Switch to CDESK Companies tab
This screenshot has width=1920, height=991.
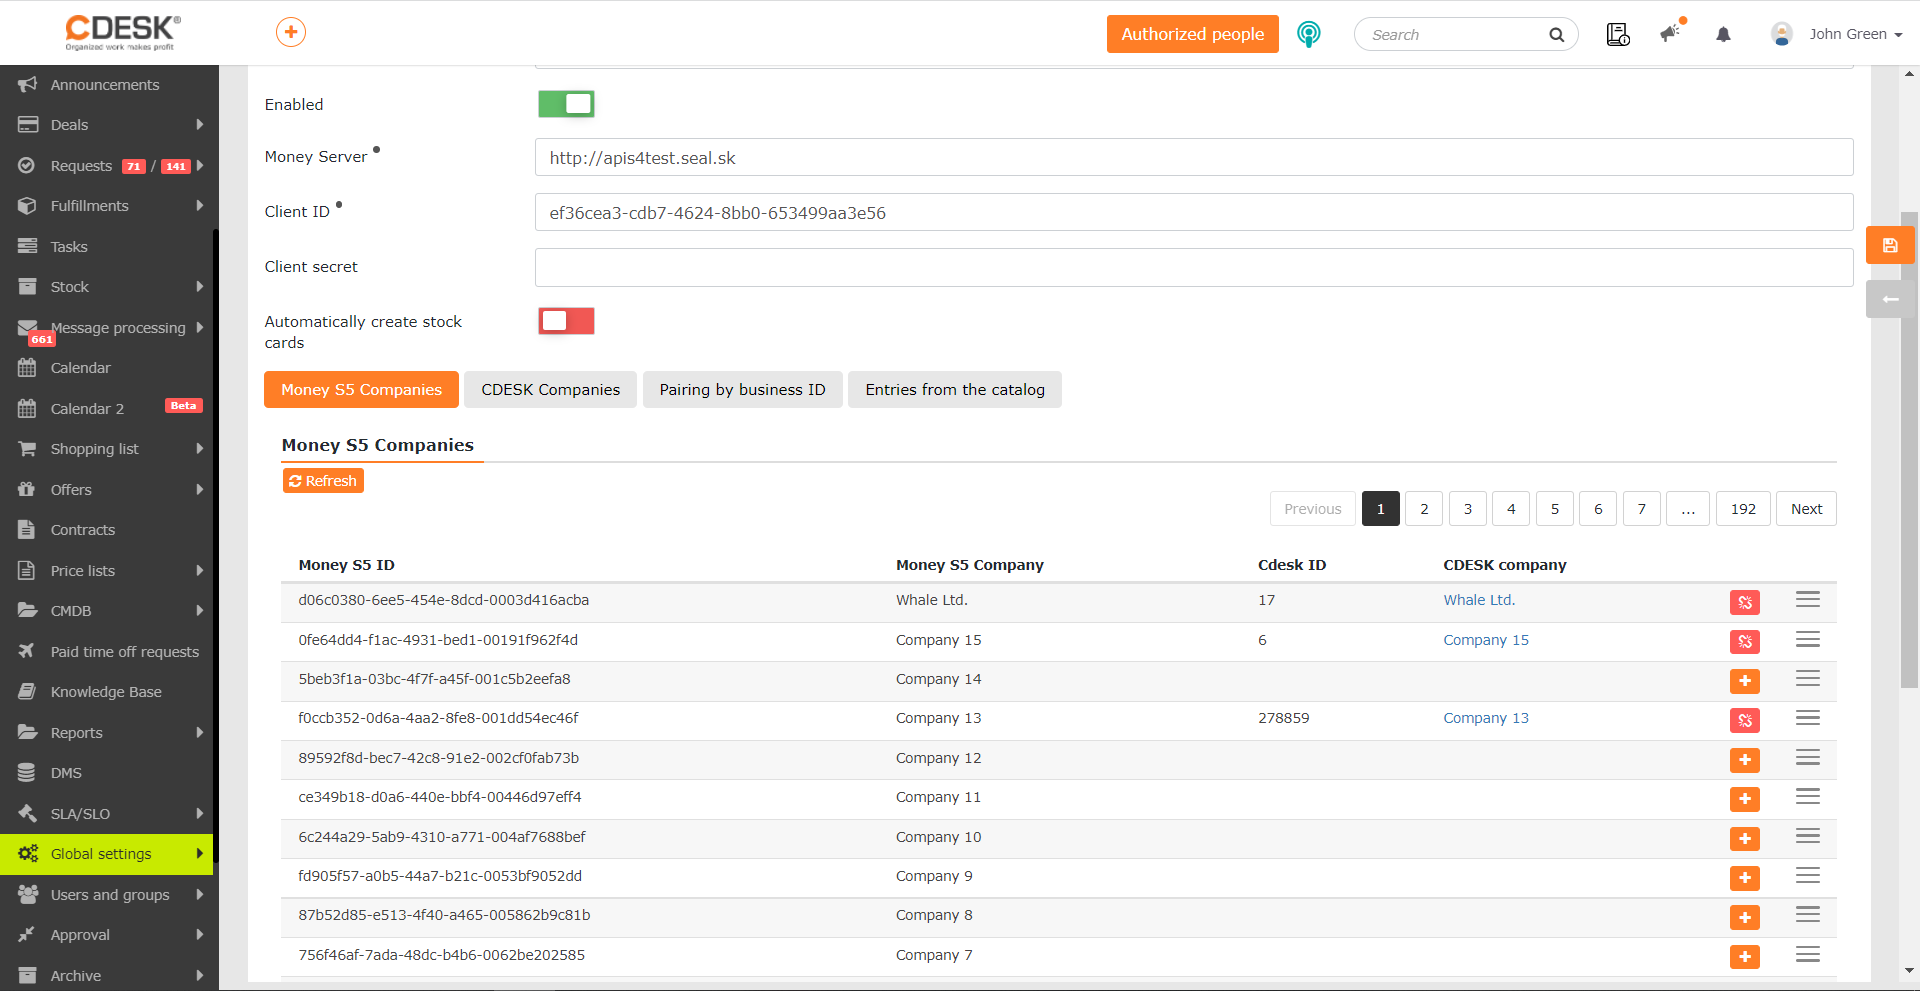(551, 390)
